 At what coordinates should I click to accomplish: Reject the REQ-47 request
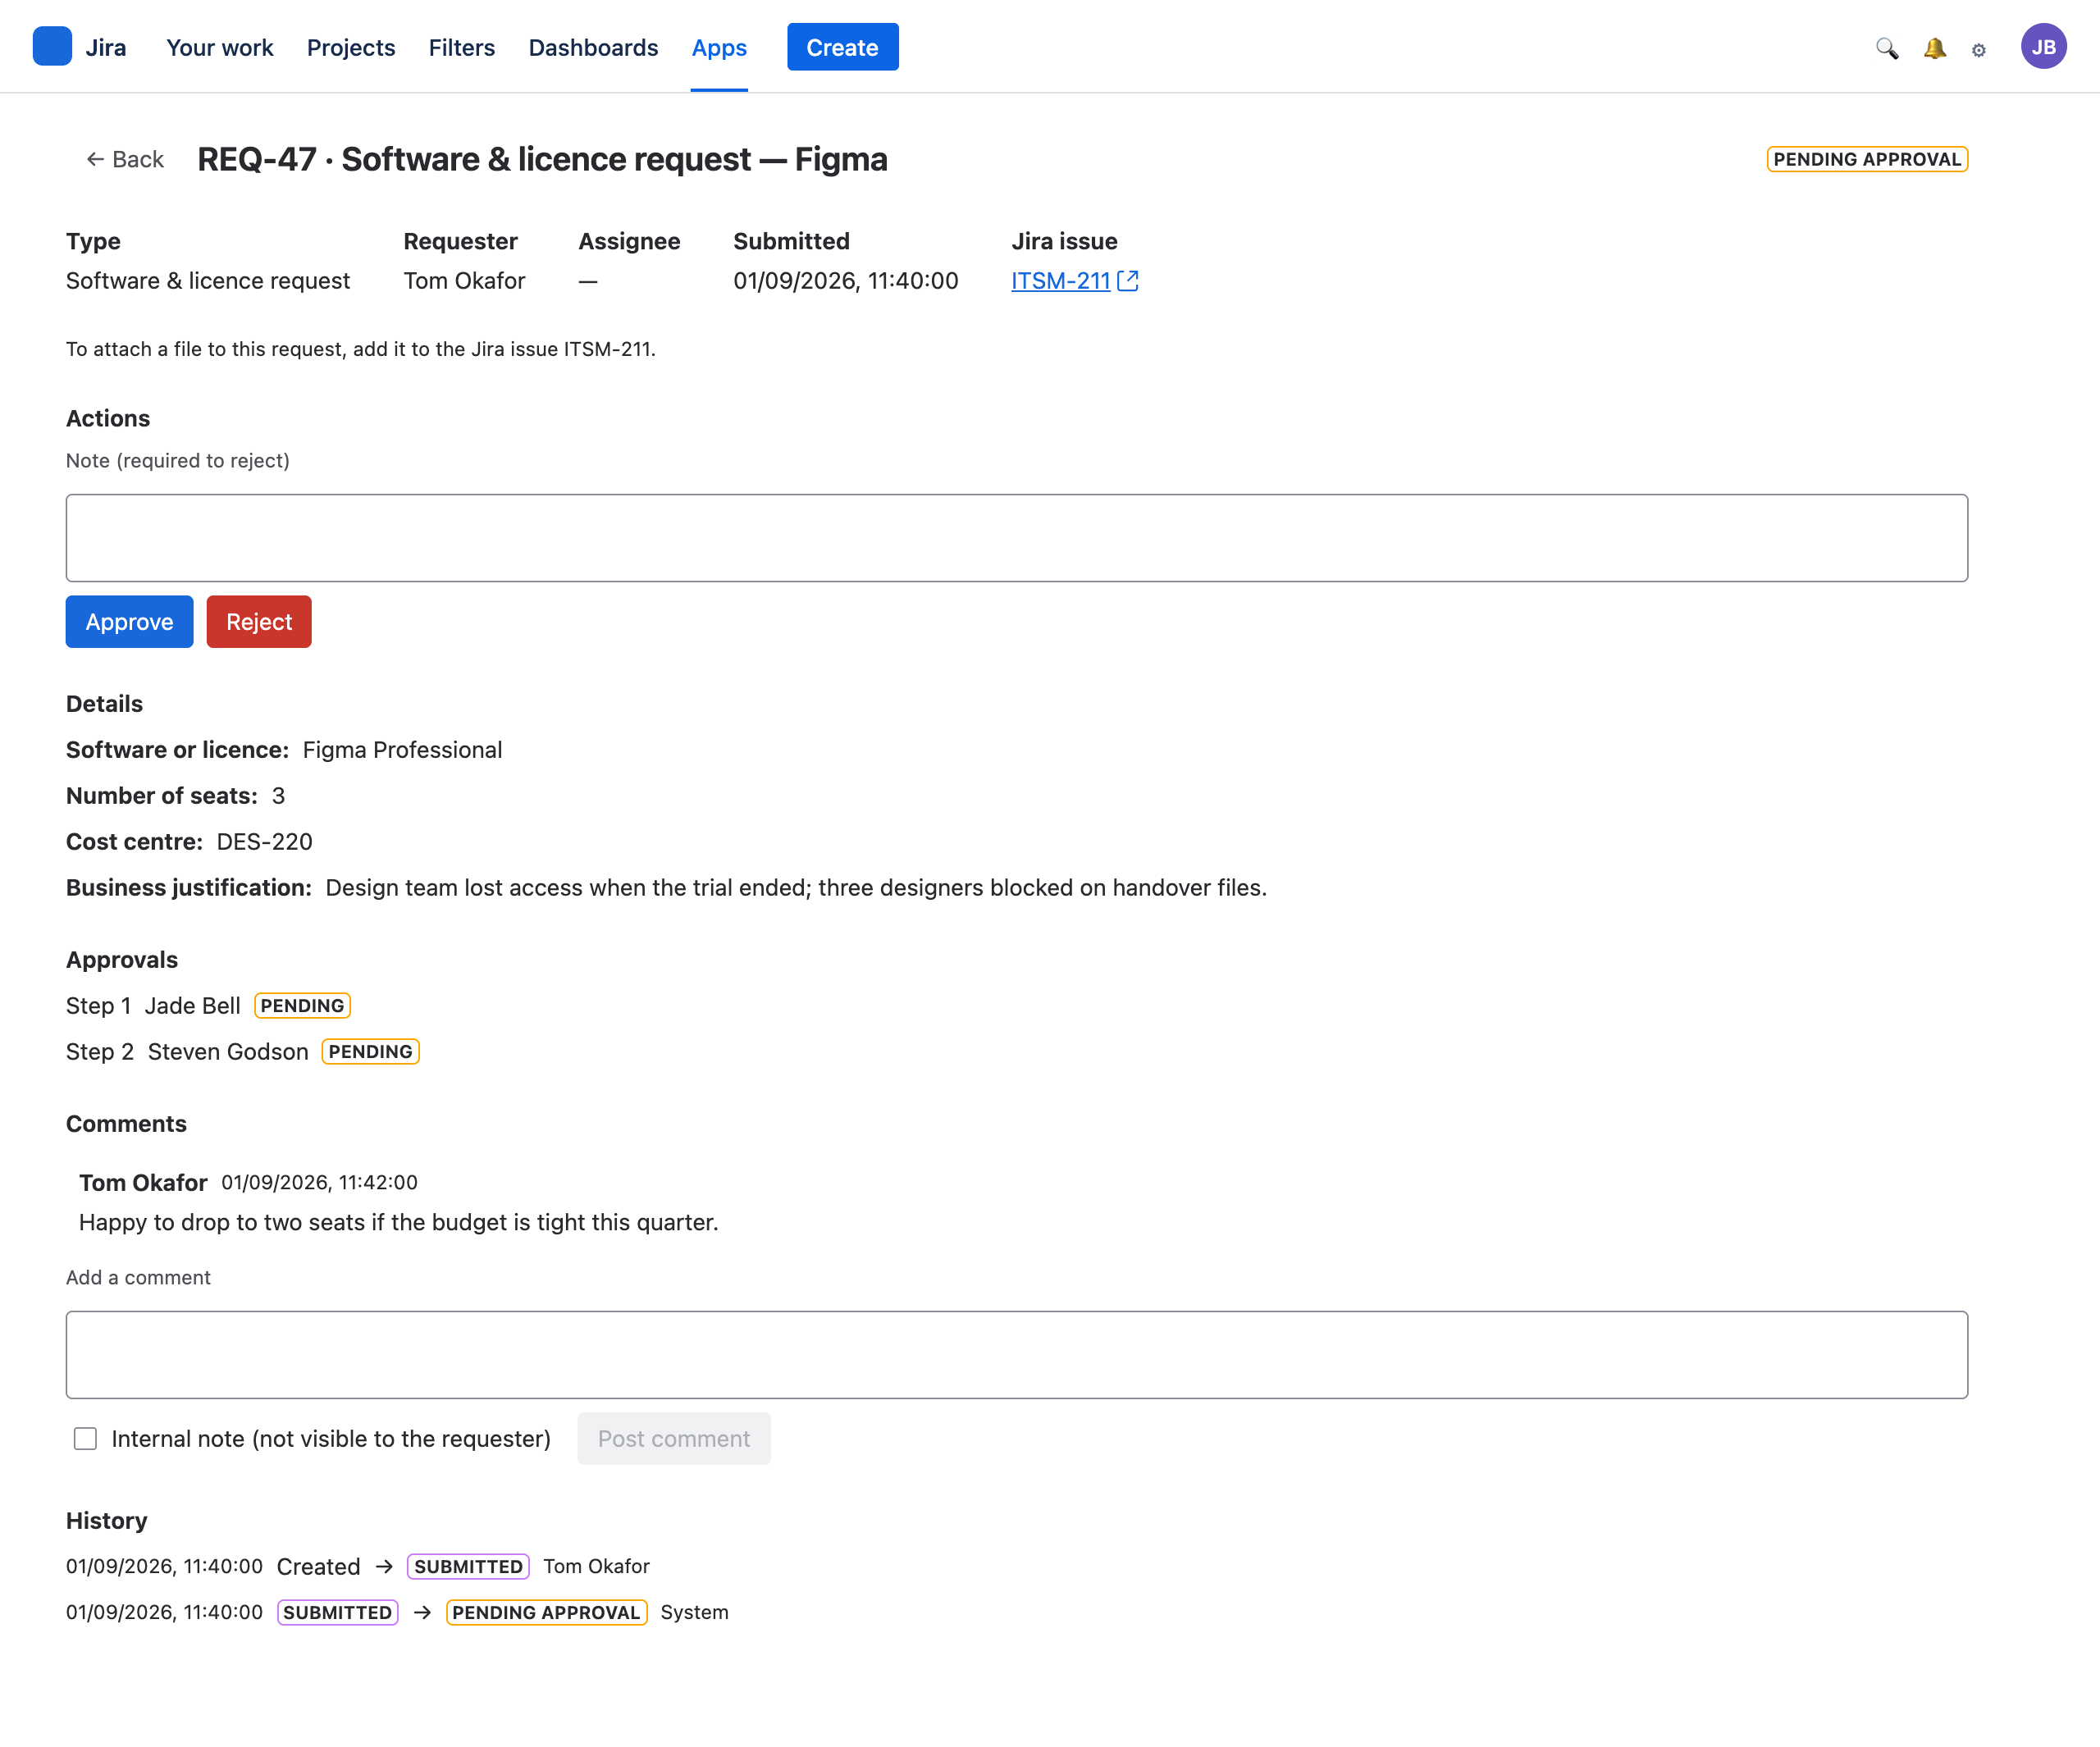tap(259, 622)
